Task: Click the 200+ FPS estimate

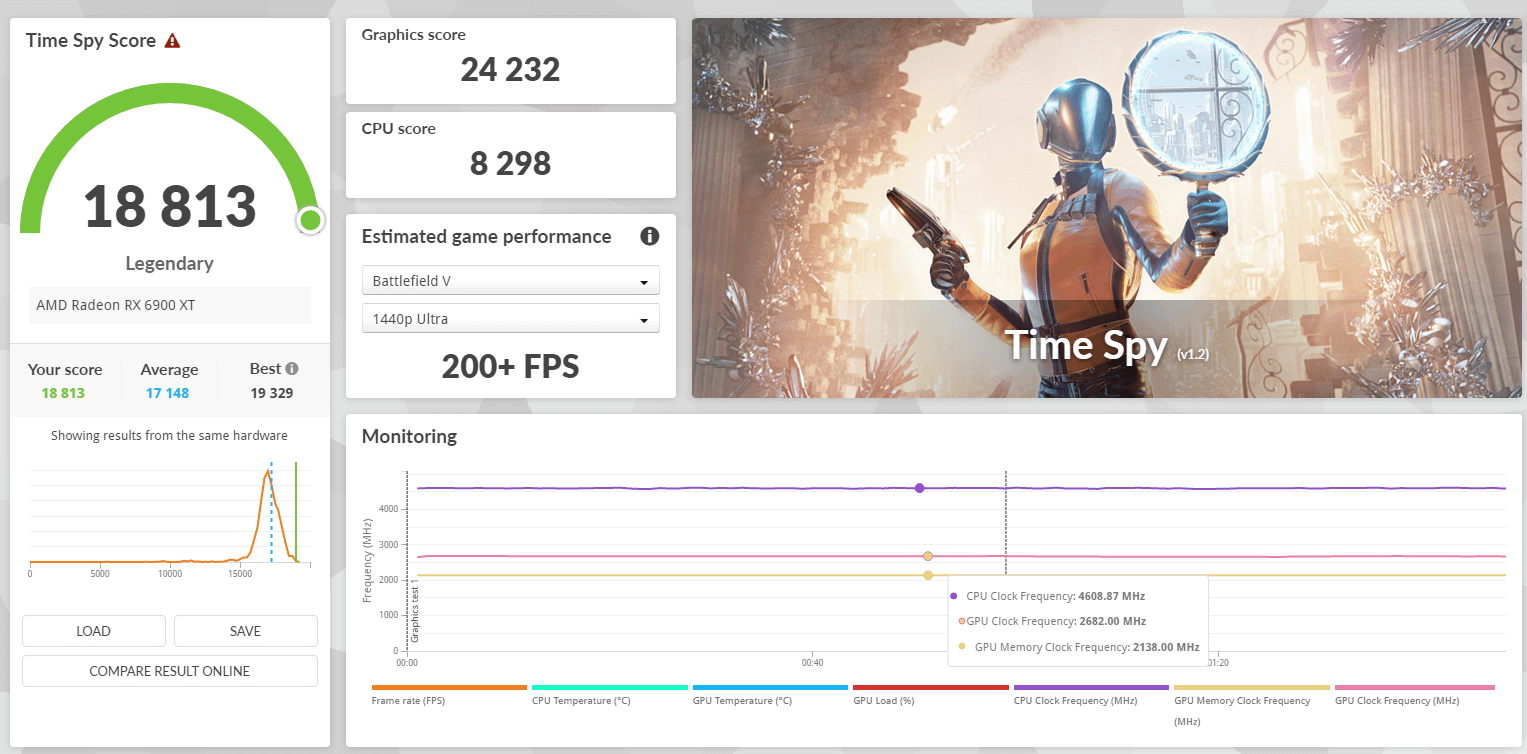Action: [x=510, y=367]
